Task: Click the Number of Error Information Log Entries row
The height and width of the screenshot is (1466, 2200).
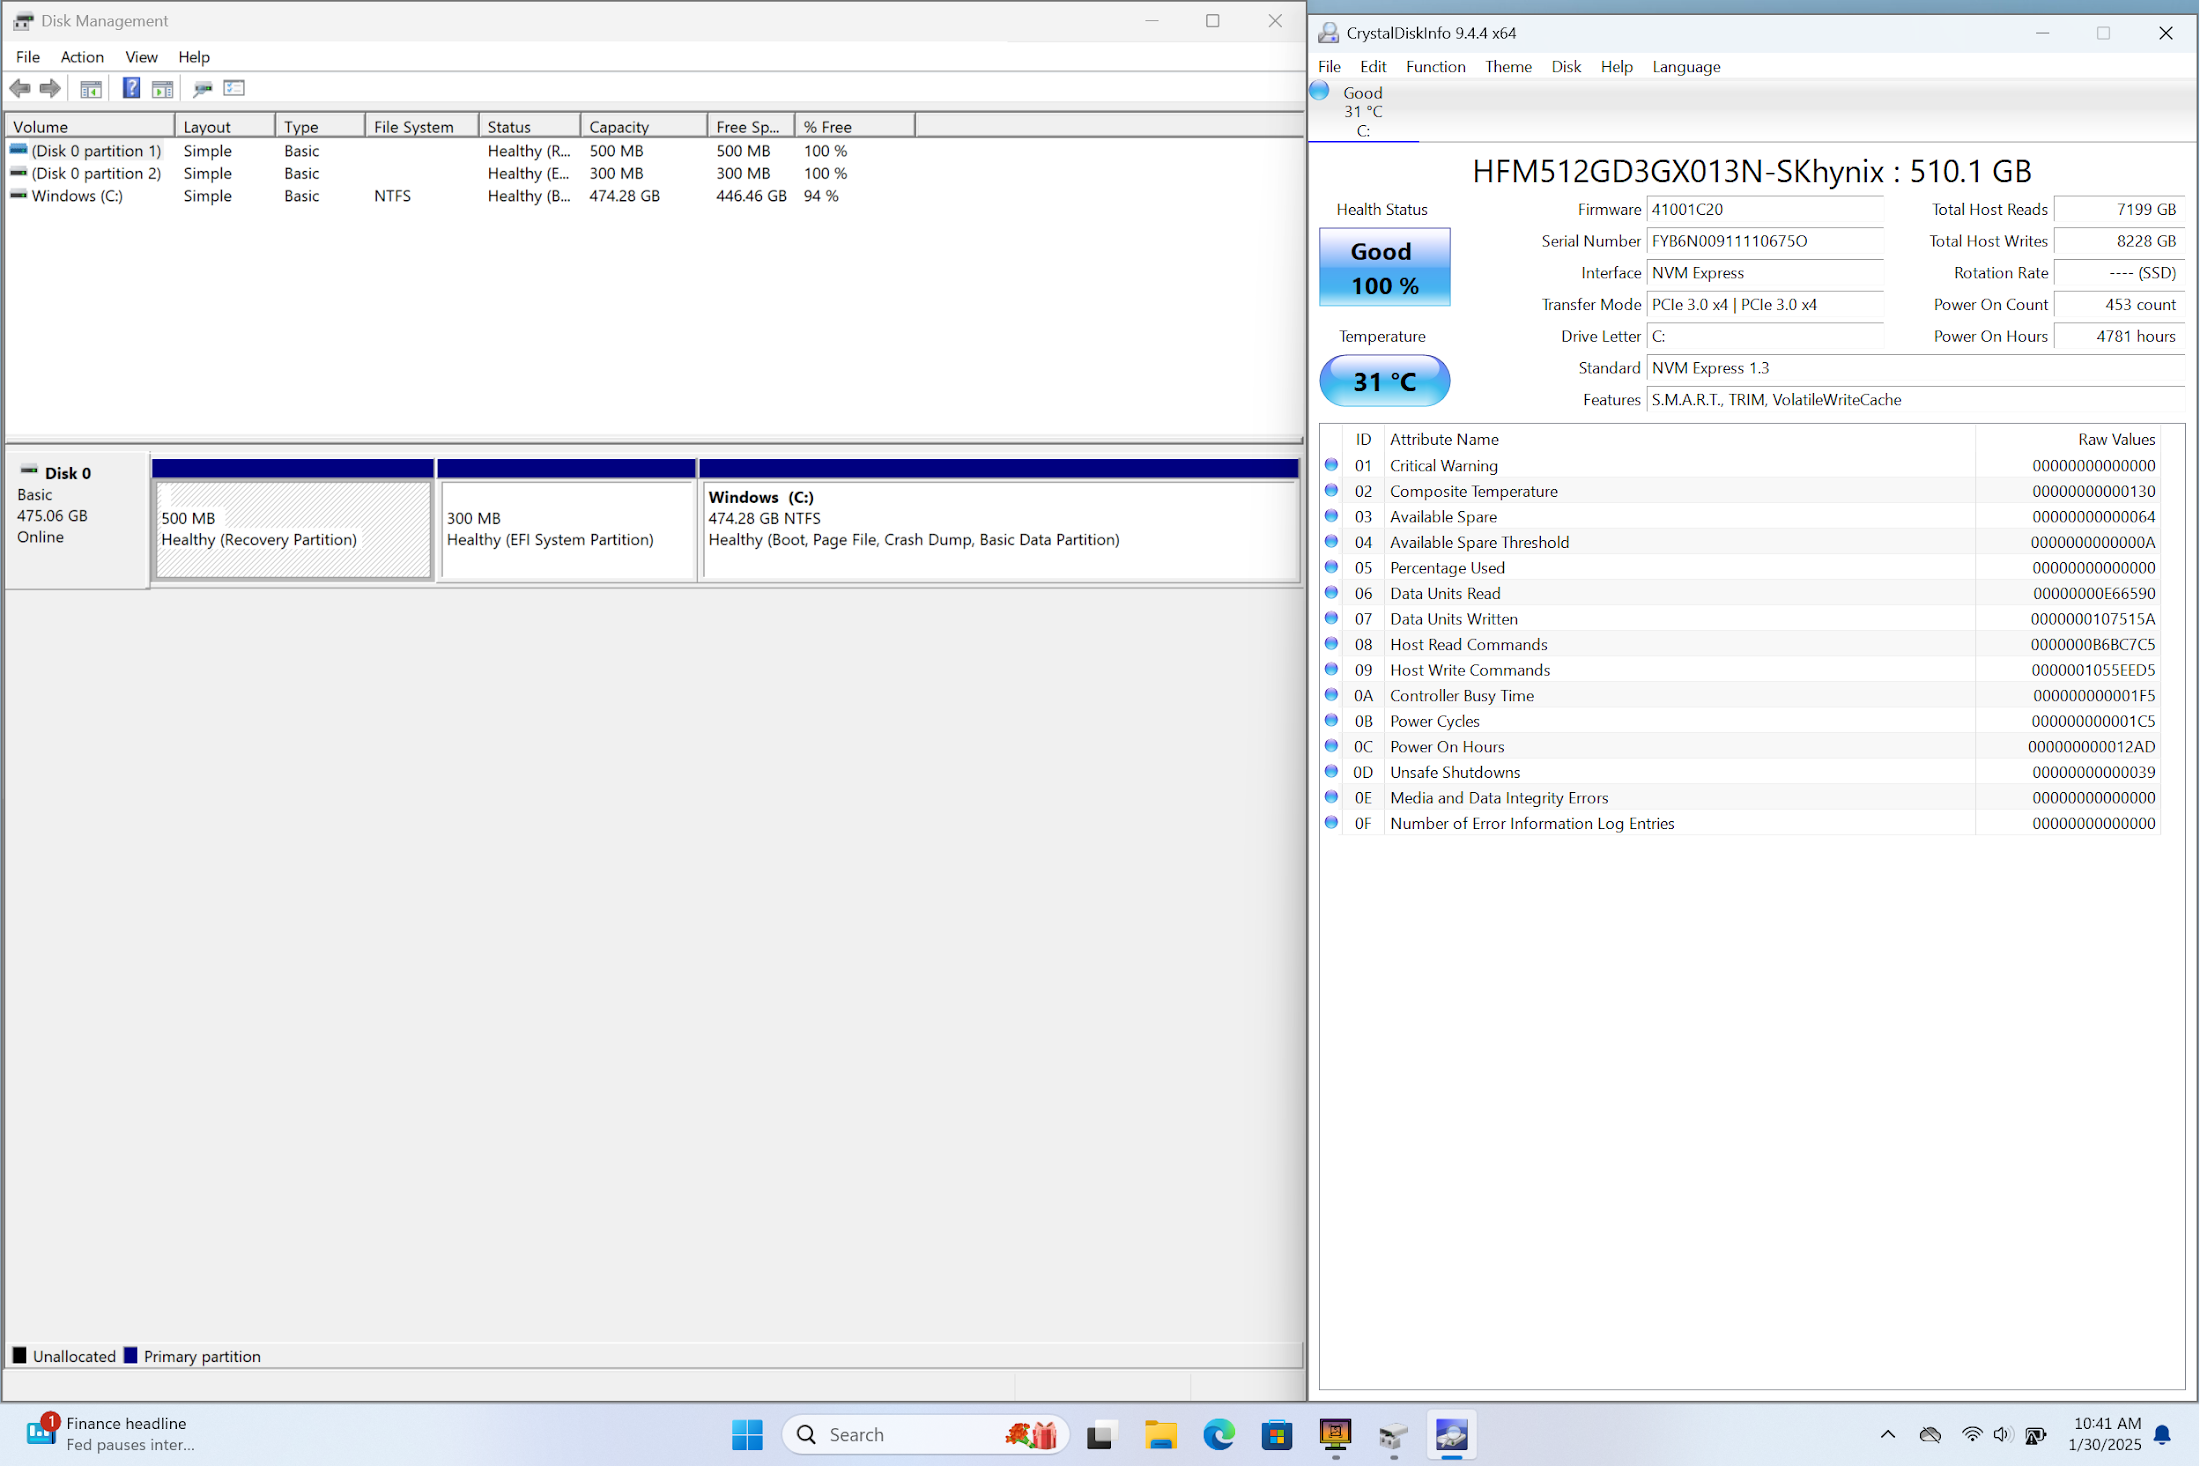Action: [1740, 823]
